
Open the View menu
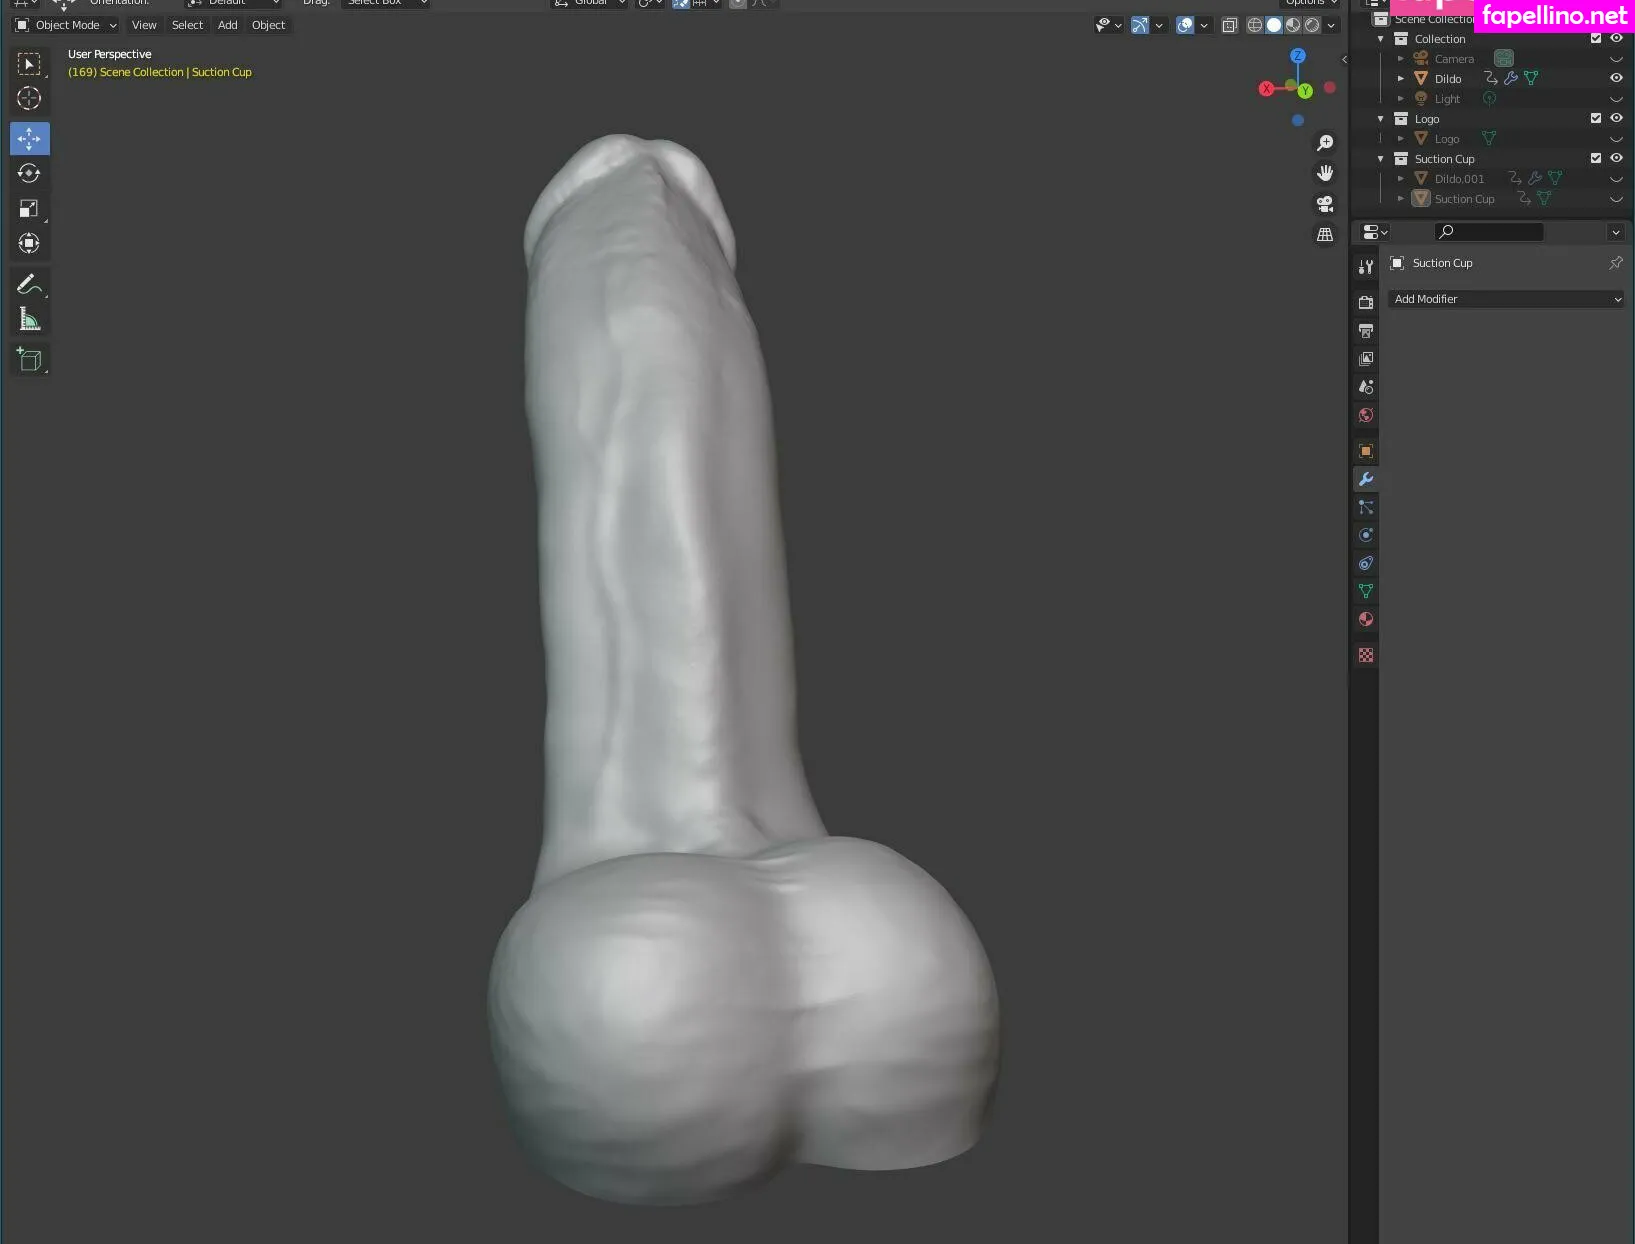click(x=144, y=25)
